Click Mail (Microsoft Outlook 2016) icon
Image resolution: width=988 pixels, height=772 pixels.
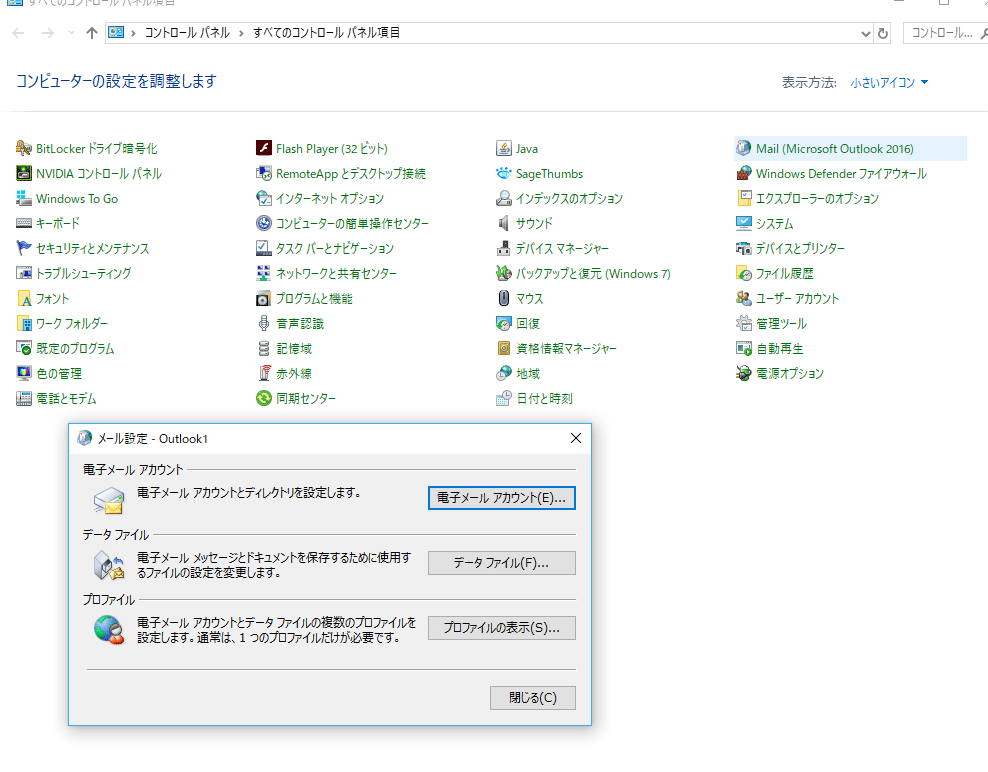tap(744, 149)
